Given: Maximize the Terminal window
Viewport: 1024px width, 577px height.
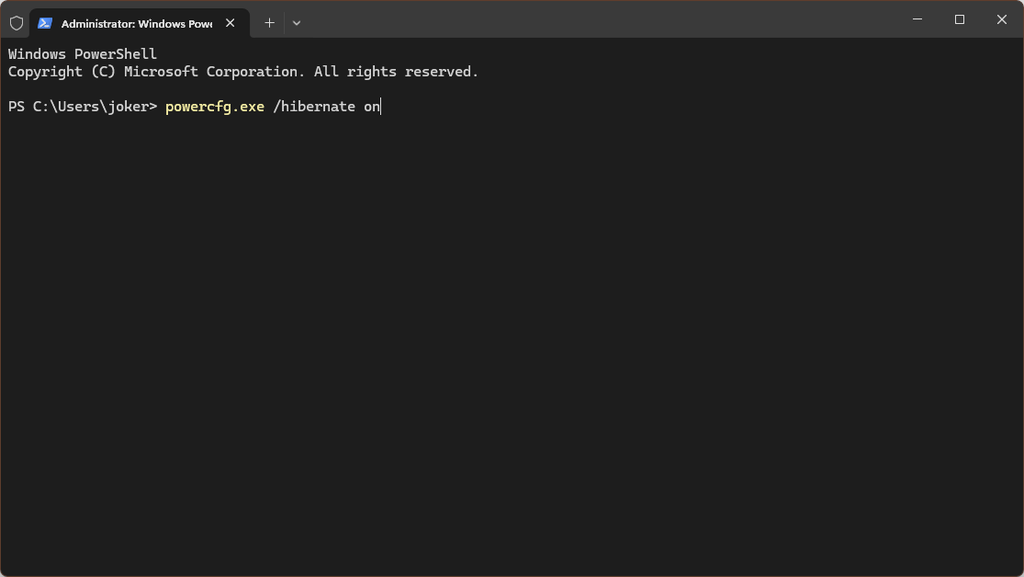Looking at the screenshot, I should click(959, 20).
